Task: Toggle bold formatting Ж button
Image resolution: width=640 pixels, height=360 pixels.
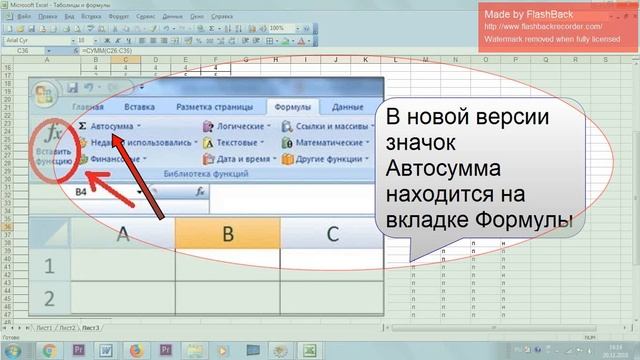Action: pyautogui.click(x=107, y=41)
